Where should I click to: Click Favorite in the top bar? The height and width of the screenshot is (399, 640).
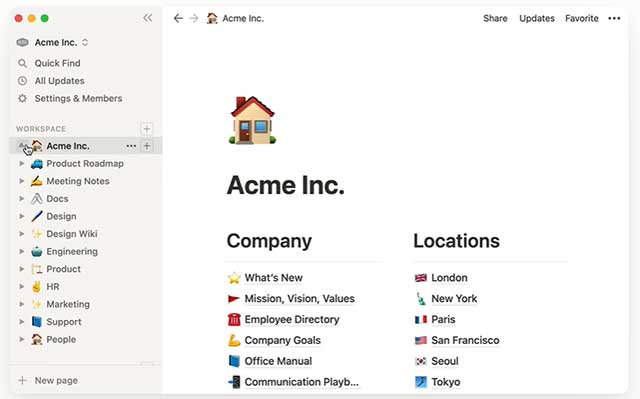[x=582, y=18]
